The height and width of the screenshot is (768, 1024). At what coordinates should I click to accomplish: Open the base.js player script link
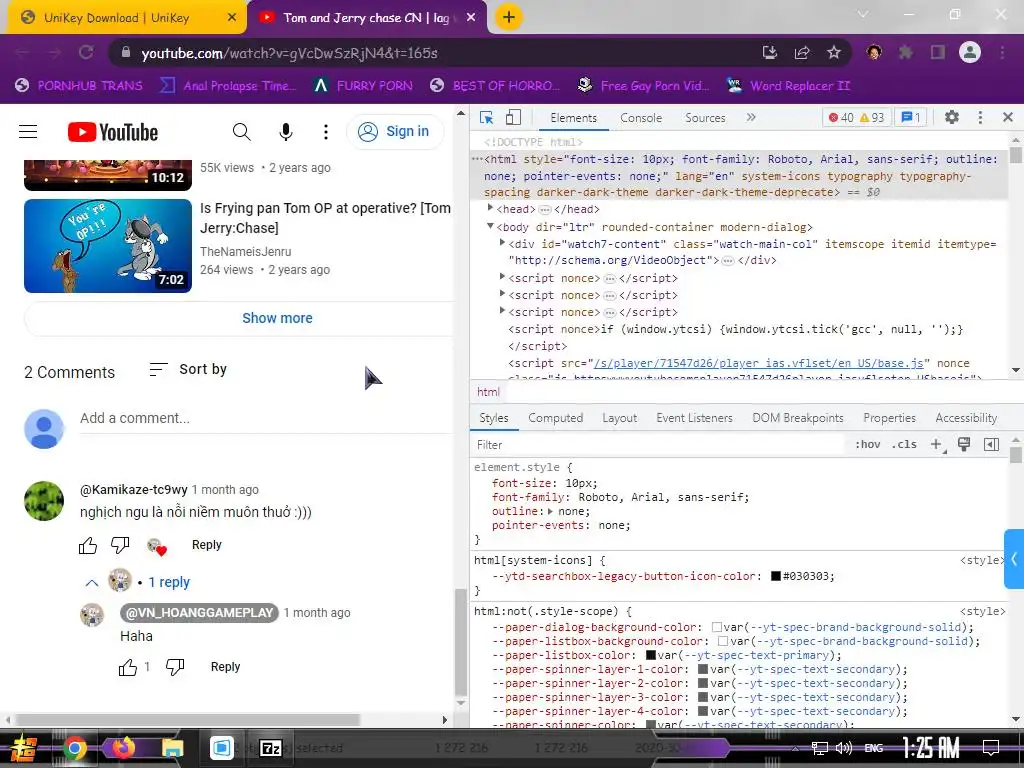click(x=758, y=363)
